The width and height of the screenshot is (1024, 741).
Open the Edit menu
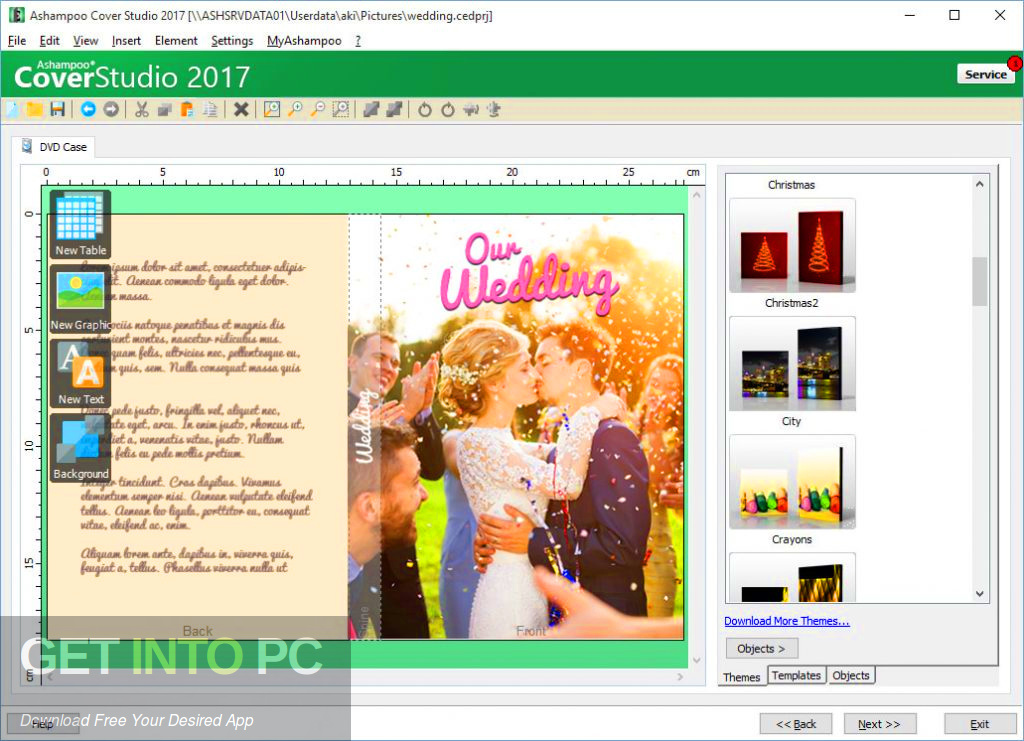[50, 40]
